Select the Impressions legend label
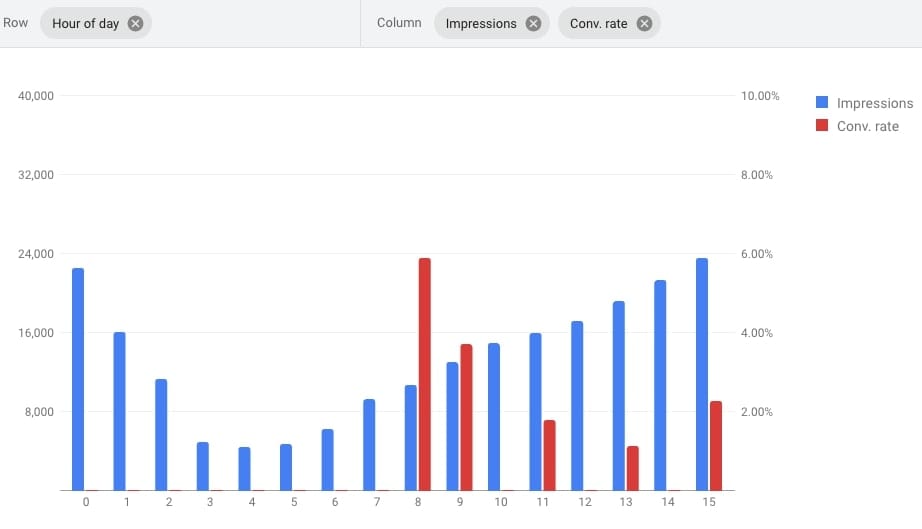922x529 pixels. pyautogui.click(x=875, y=103)
